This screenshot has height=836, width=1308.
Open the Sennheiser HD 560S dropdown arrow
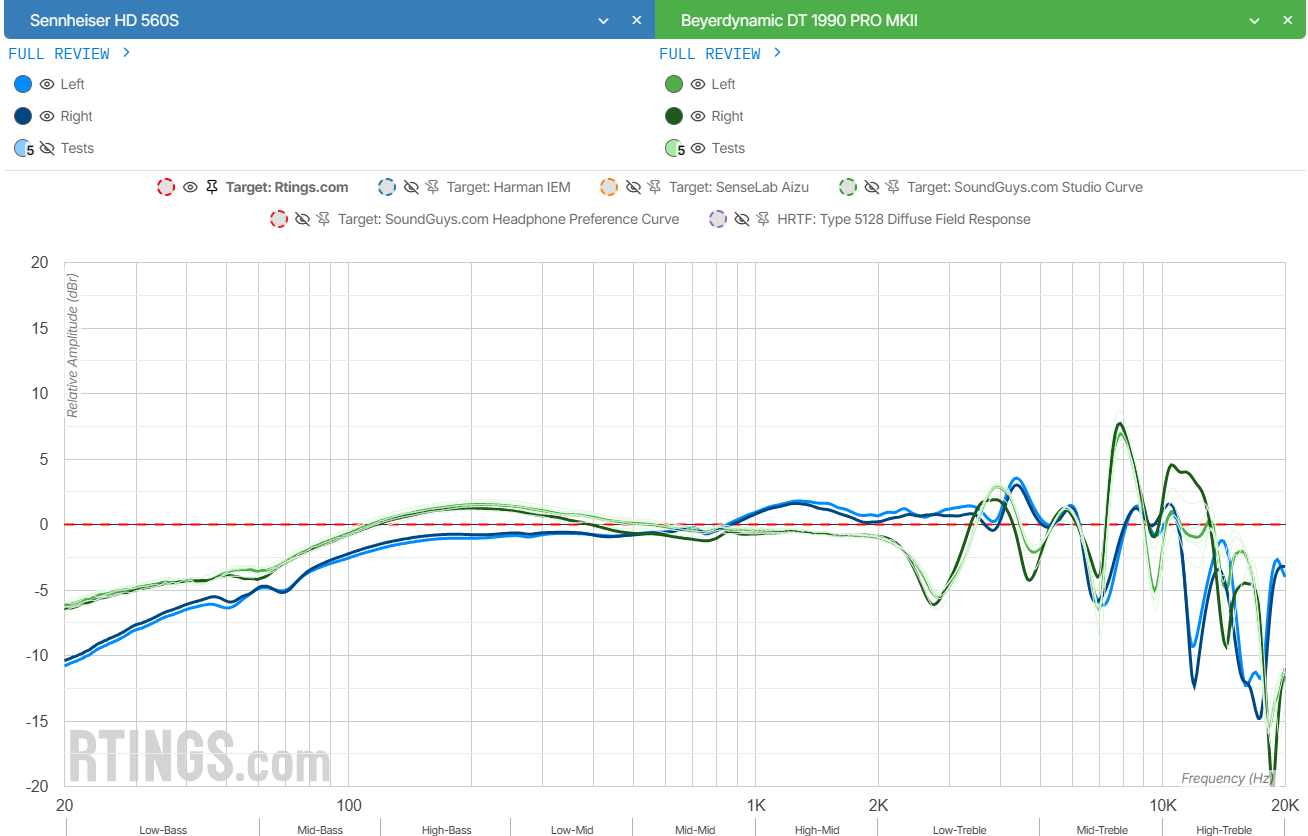pos(603,21)
